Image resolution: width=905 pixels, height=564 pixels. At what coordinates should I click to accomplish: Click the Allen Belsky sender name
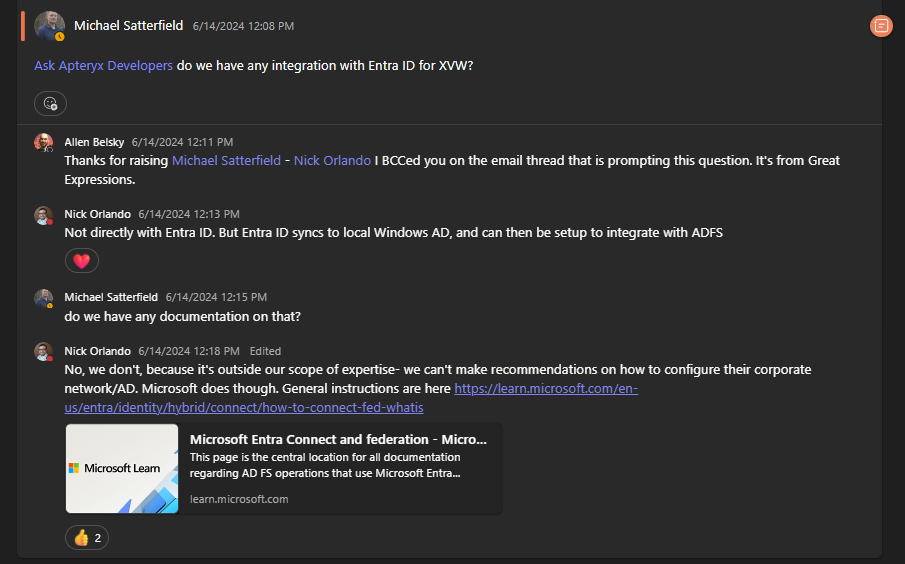[x=94, y=142]
